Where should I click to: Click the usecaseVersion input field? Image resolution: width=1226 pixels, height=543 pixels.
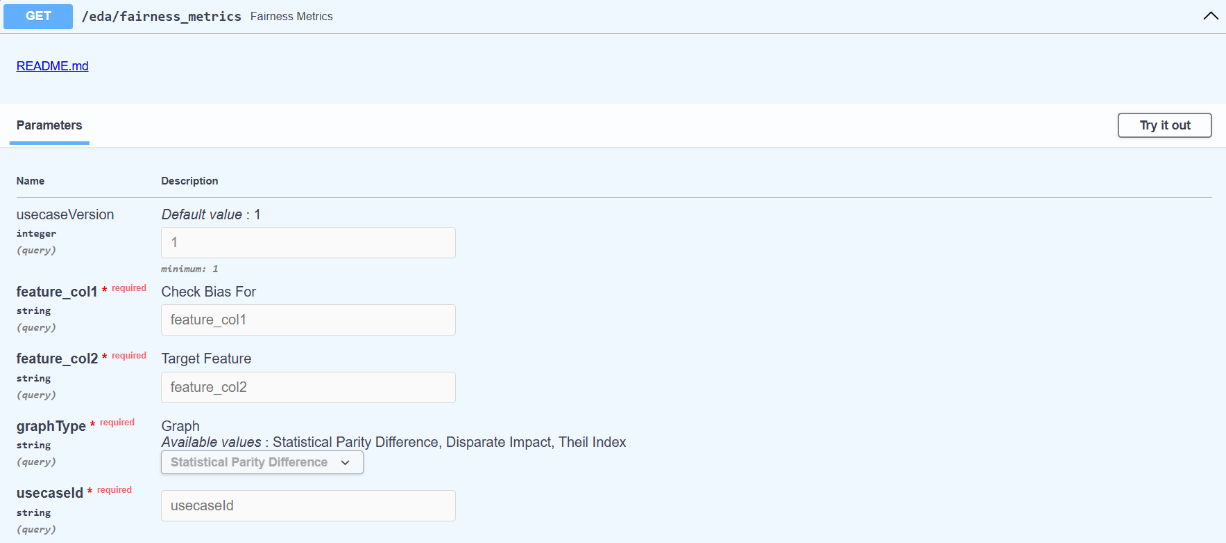[308, 243]
